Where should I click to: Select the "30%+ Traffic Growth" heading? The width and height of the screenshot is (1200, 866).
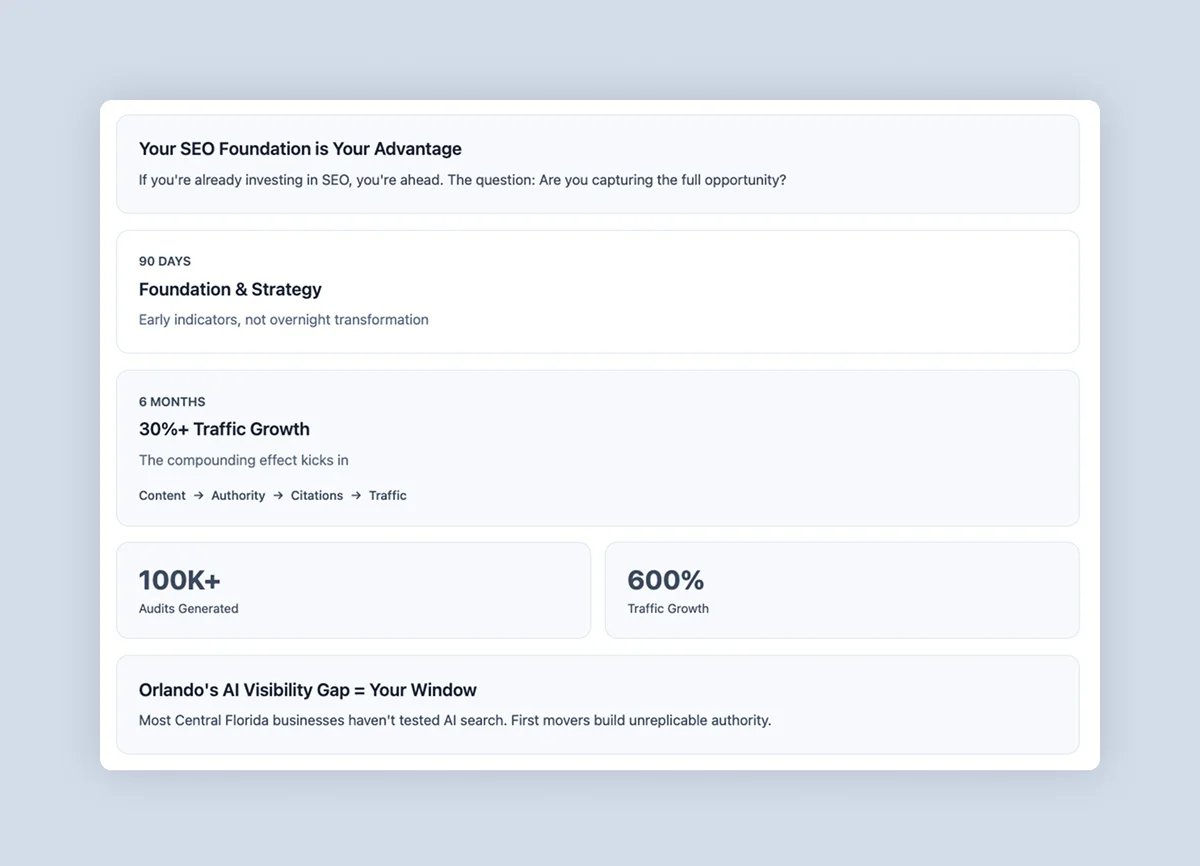pyautogui.click(x=224, y=430)
